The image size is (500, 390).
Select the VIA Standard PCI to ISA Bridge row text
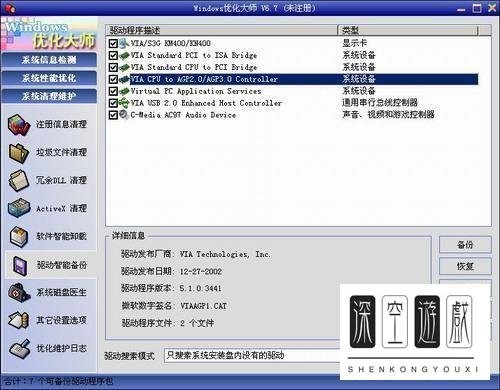pos(194,55)
